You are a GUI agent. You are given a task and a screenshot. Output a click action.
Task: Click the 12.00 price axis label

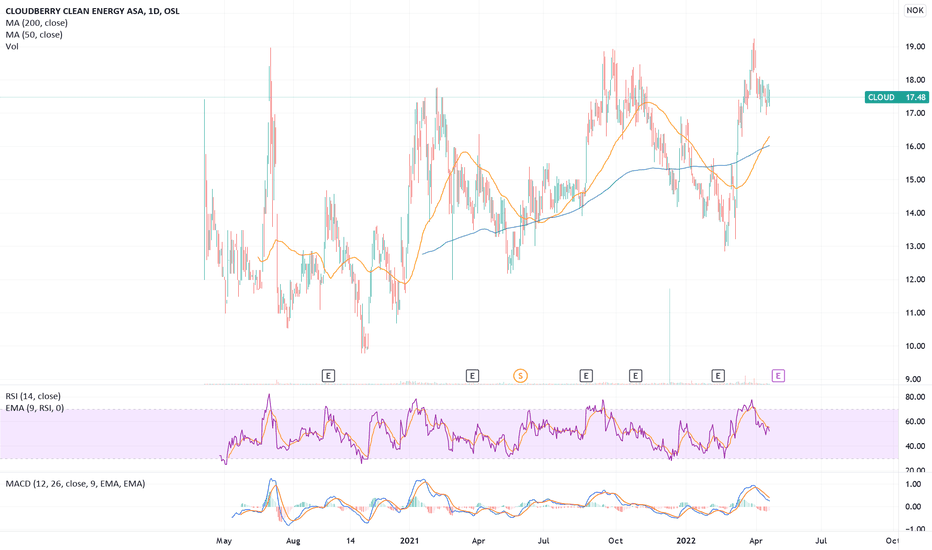915,279
